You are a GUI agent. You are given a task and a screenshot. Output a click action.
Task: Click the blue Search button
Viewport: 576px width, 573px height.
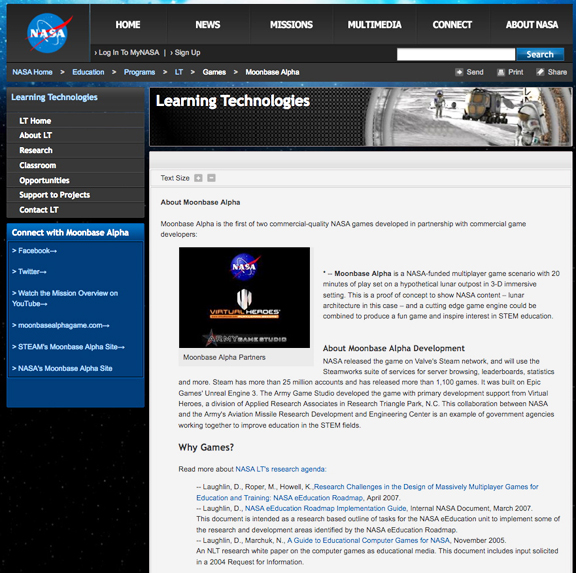click(x=540, y=54)
